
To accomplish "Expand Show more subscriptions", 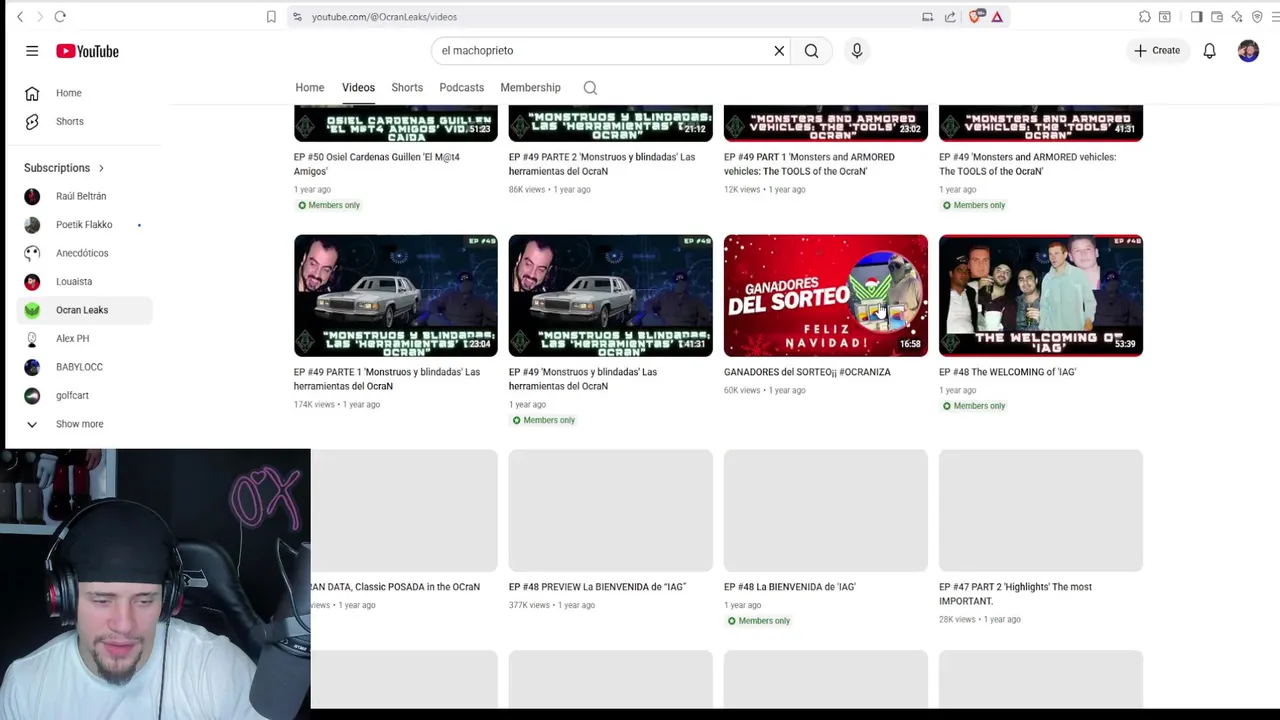I will coord(85,425).
